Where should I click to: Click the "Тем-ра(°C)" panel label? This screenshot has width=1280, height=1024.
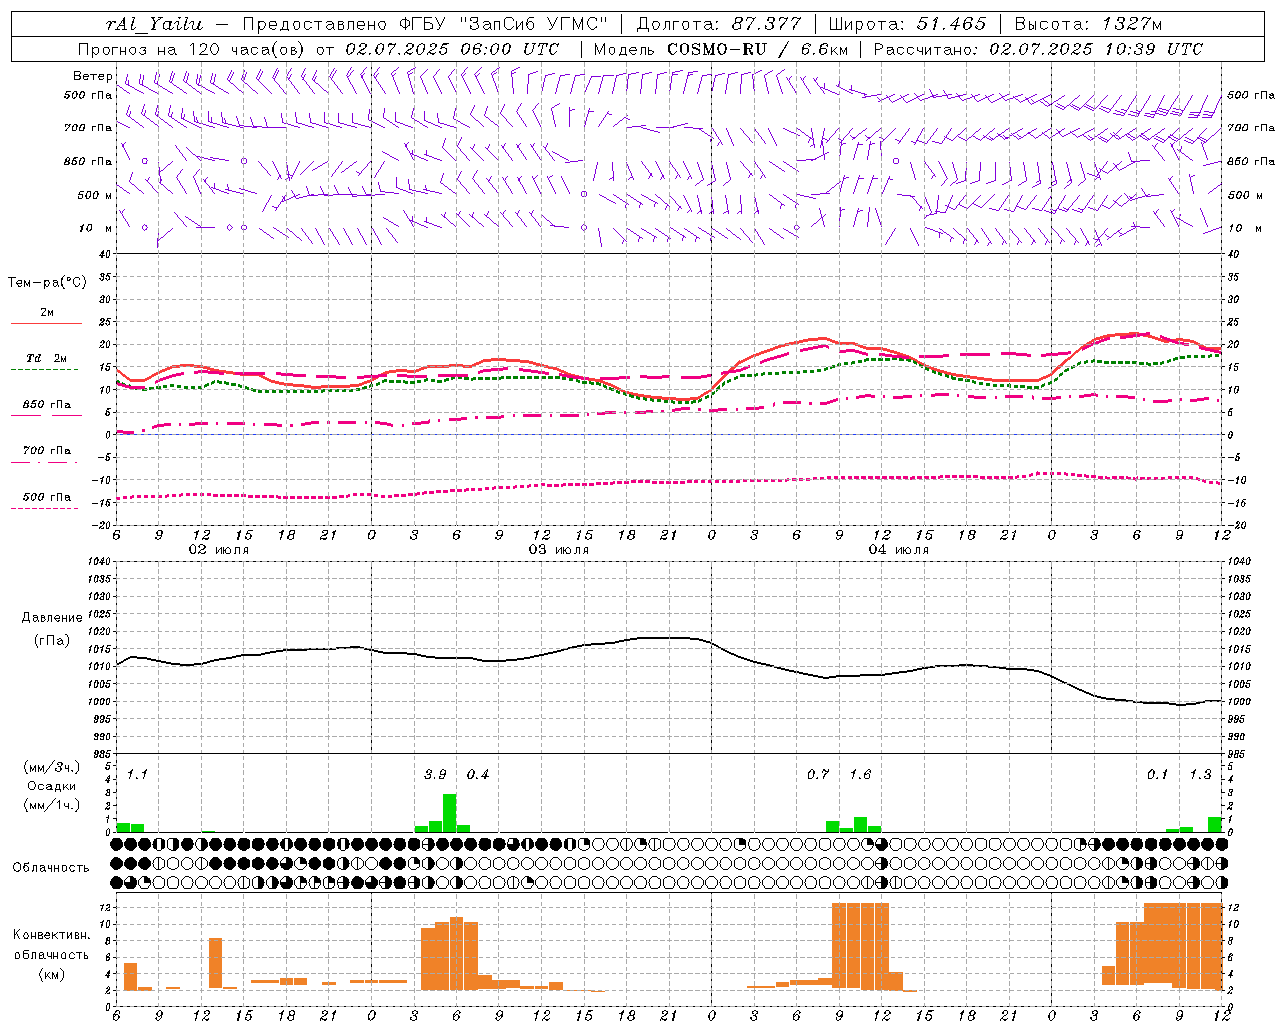pos(47,283)
